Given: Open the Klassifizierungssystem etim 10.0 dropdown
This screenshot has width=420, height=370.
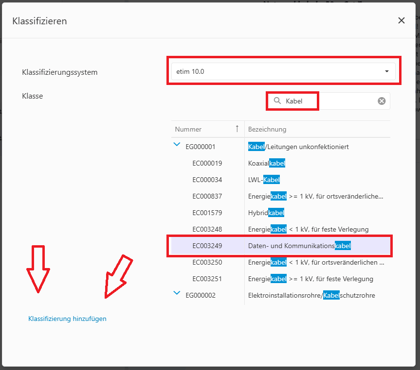Looking at the screenshot, I should [x=283, y=71].
